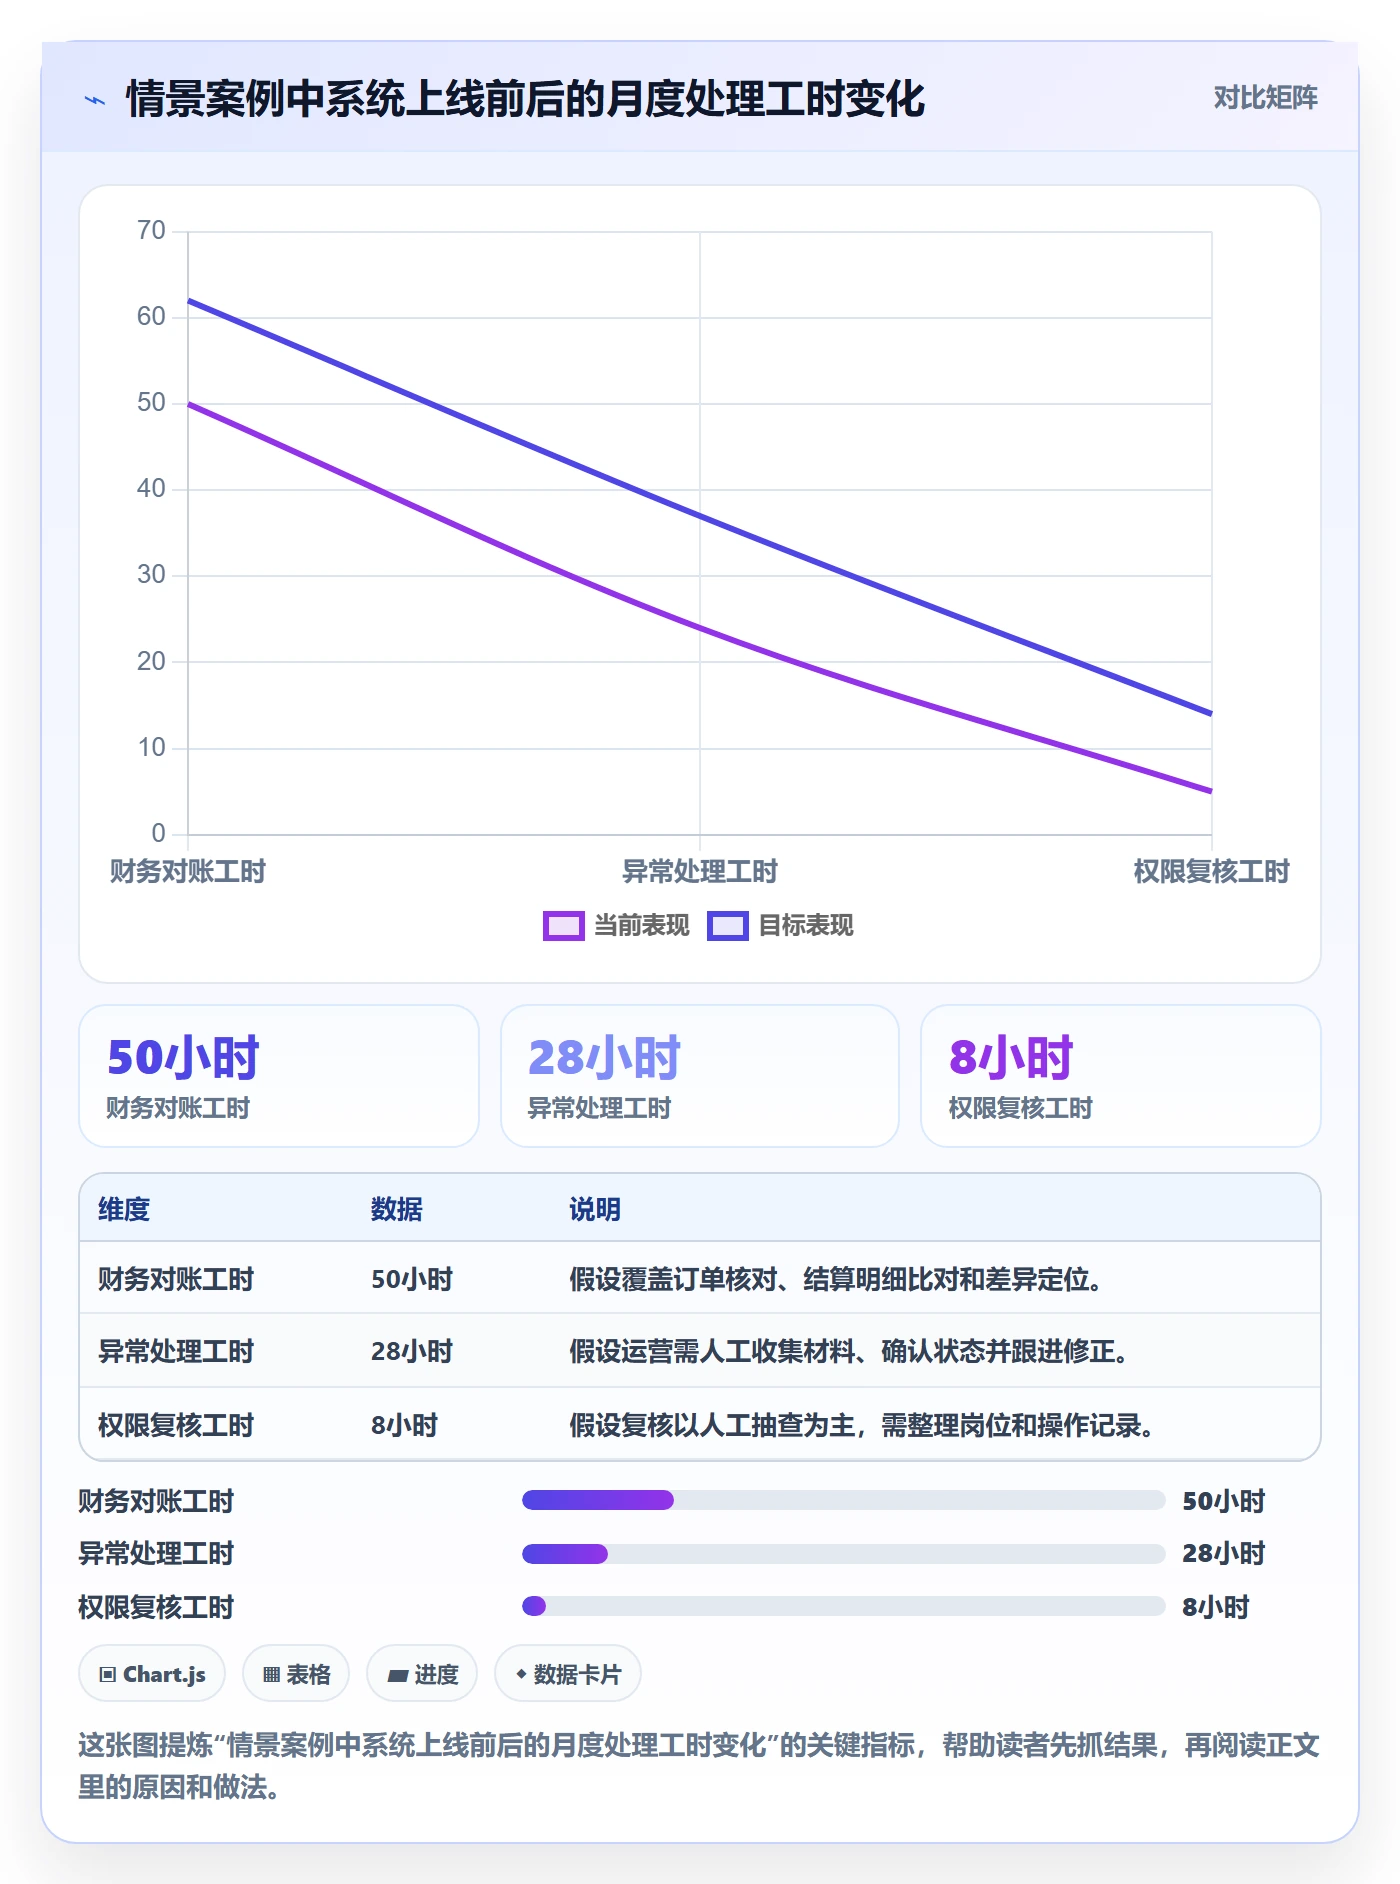
Task: Click the 财务对账工时 x-axis label
Action: coord(188,871)
